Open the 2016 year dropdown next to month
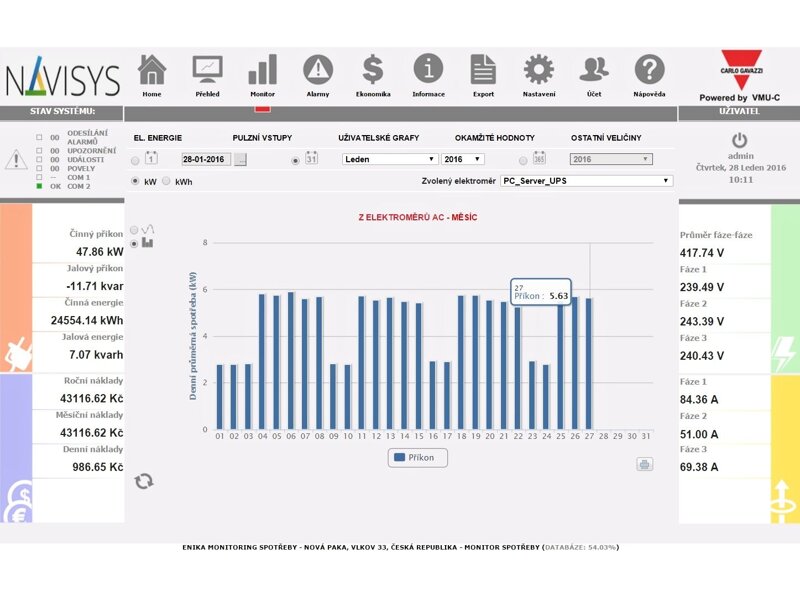Screen dimensions: 800x600 point(463,159)
